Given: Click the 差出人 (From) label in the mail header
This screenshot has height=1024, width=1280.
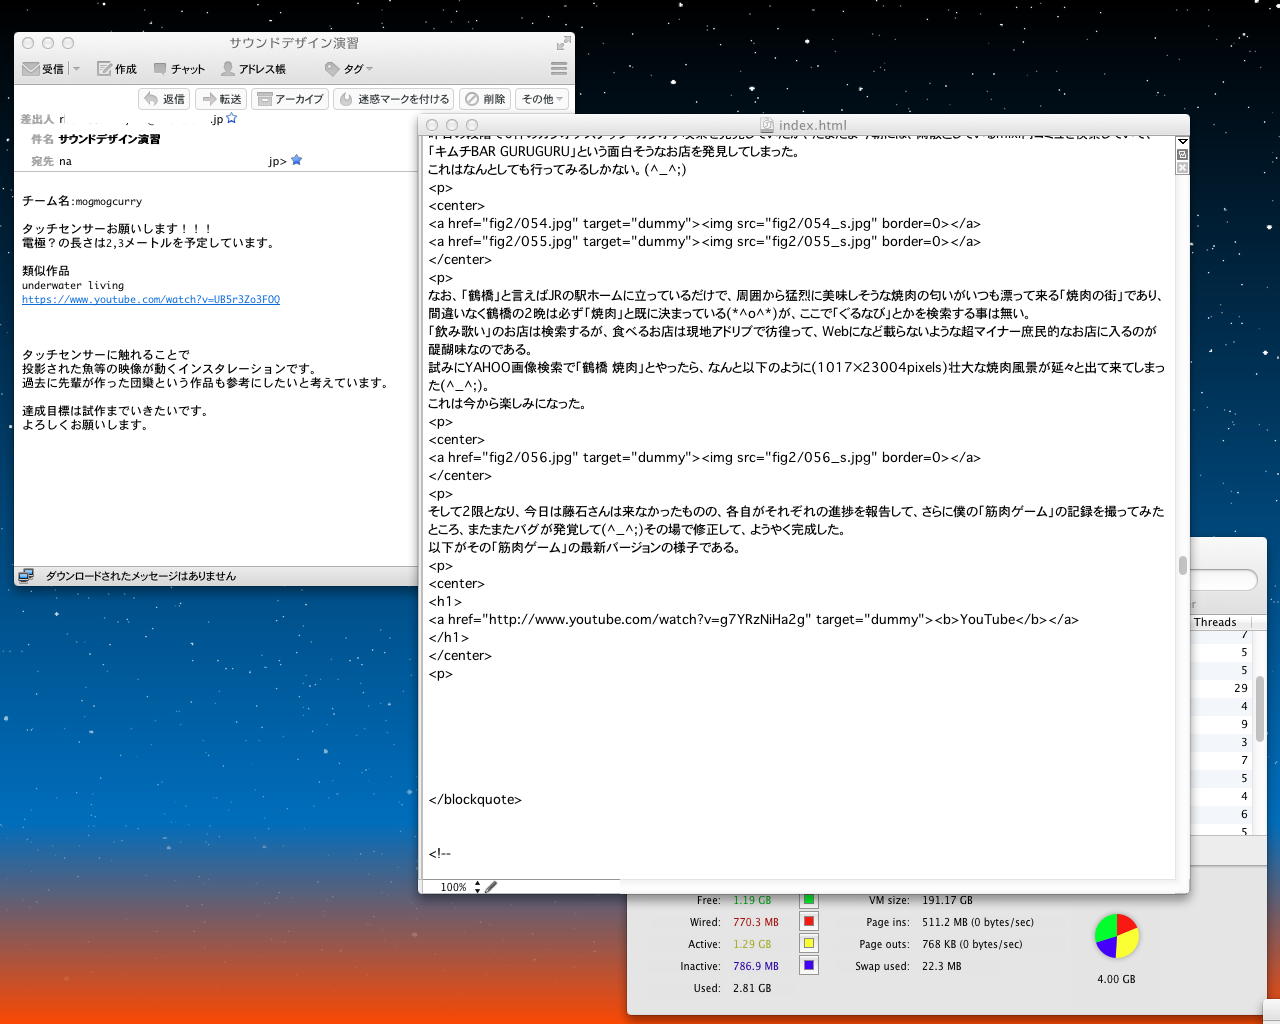Looking at the screenshot, I should click(36, 119).
